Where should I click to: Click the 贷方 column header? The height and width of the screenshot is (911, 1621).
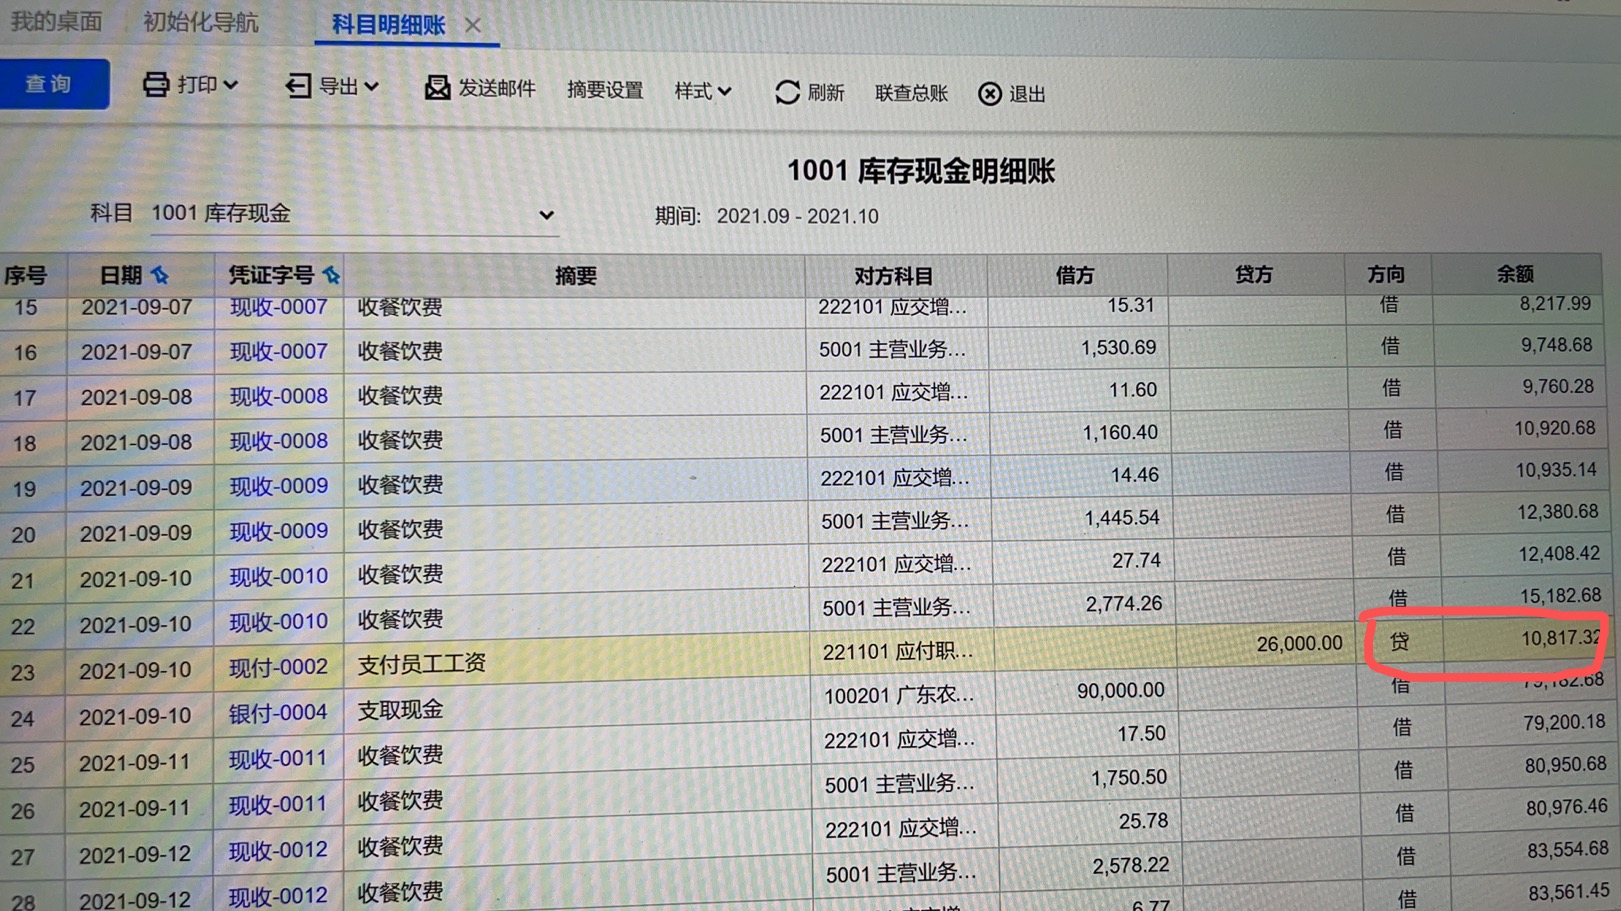coord(1254,274)
